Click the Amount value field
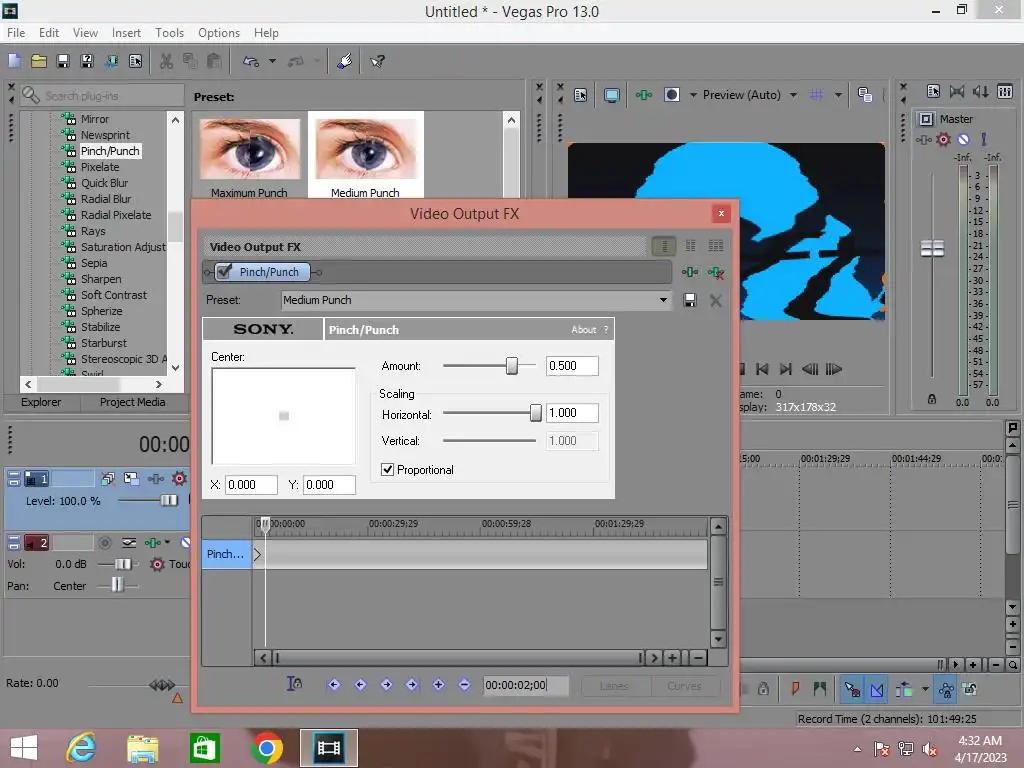1024x768 pixels. [x=572, y=366]
